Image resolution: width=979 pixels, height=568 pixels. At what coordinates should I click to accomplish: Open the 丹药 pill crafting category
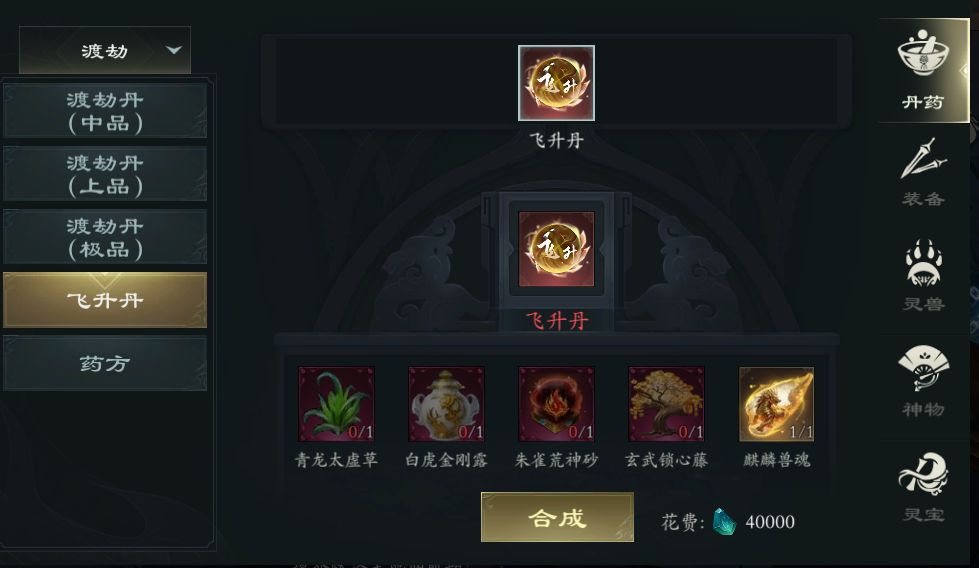coord(923,71)
